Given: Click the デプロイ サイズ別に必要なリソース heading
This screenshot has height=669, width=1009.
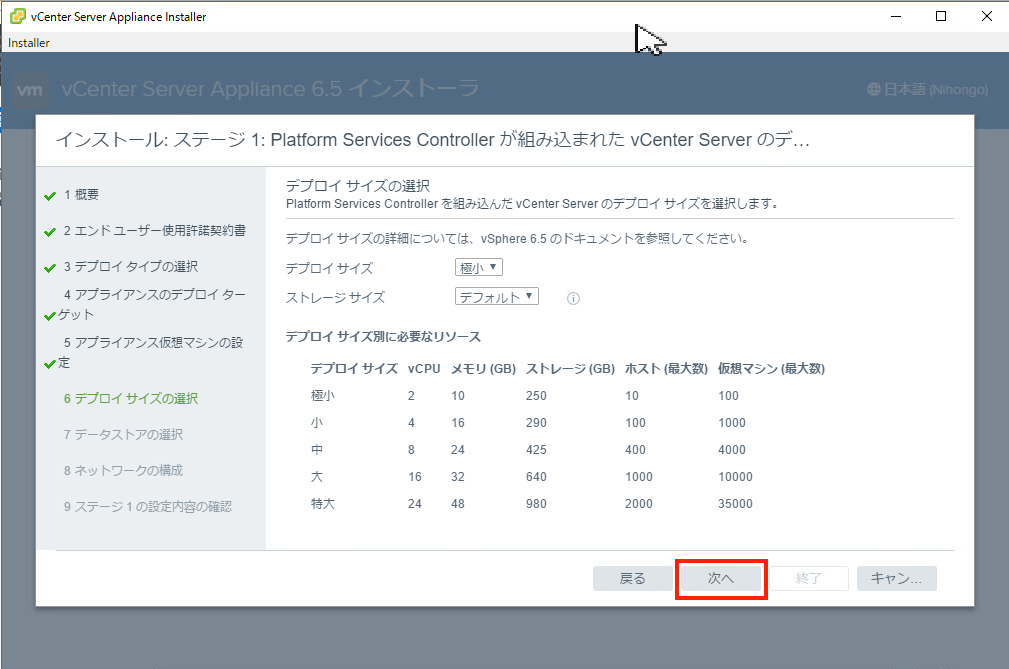Looking at the screenshot, I should 383,336.
